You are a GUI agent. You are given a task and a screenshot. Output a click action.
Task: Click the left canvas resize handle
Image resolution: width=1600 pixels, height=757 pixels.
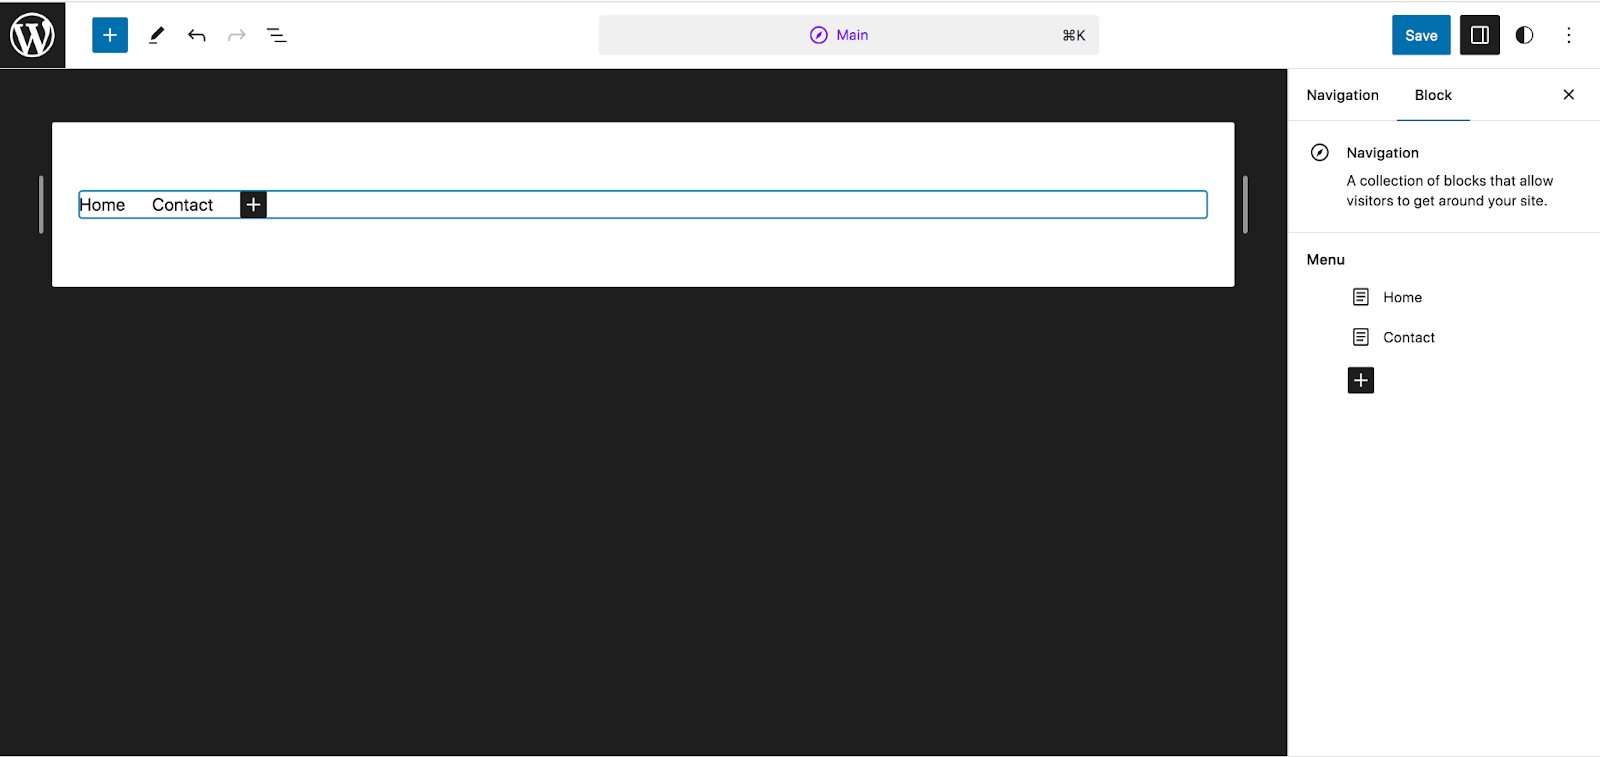tap(41, 205)
